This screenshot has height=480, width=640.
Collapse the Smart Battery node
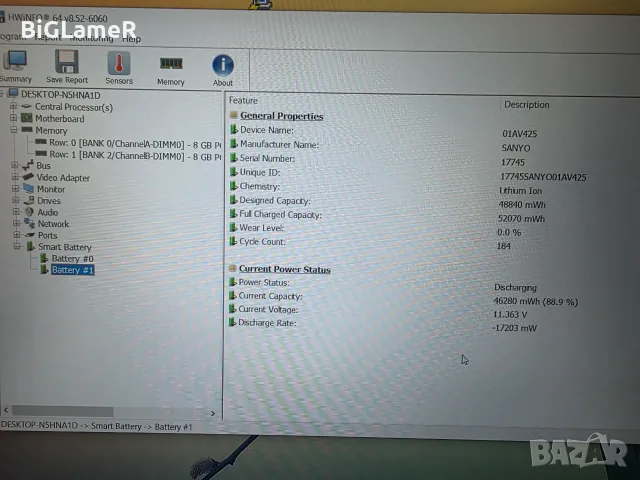click(17, 246)
